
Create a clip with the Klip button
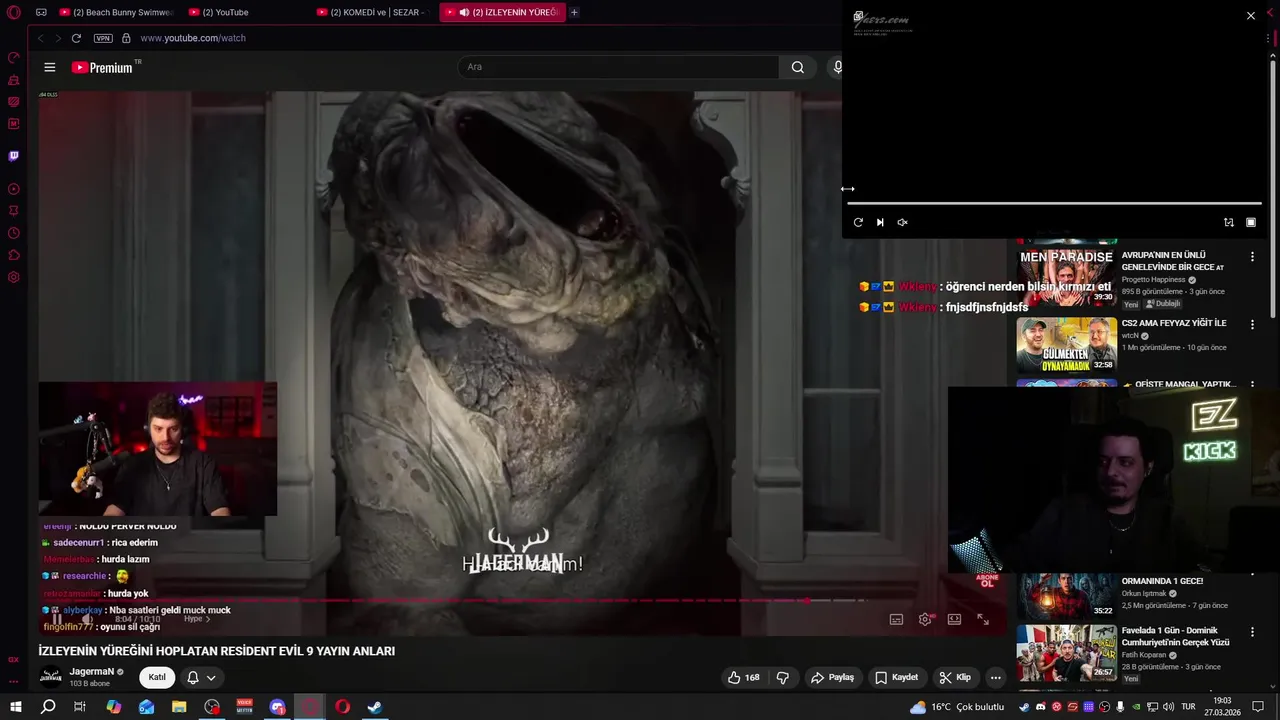click(955, 677)
